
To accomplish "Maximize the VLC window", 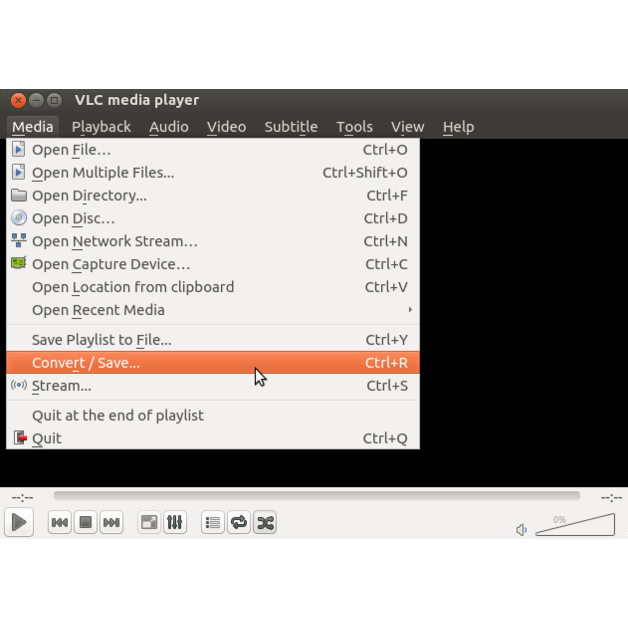I will (54, 100).
